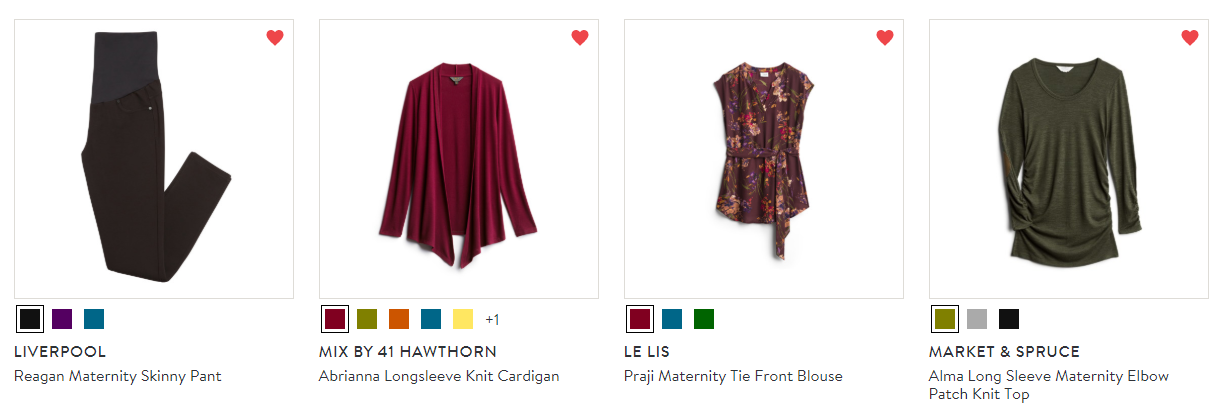Click the floral blouse product image

click(x=763, y=158)
